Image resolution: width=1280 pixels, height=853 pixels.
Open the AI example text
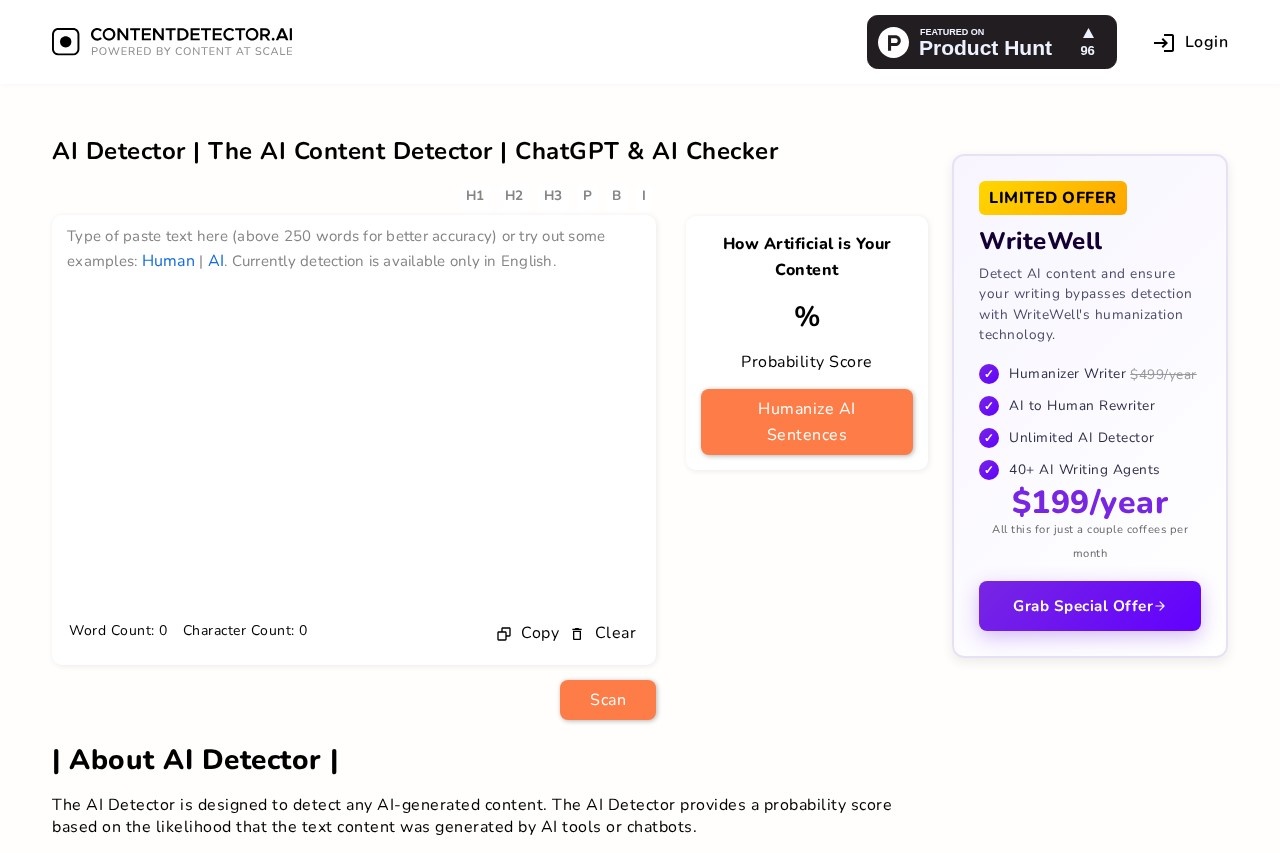(x=215, y=261)
